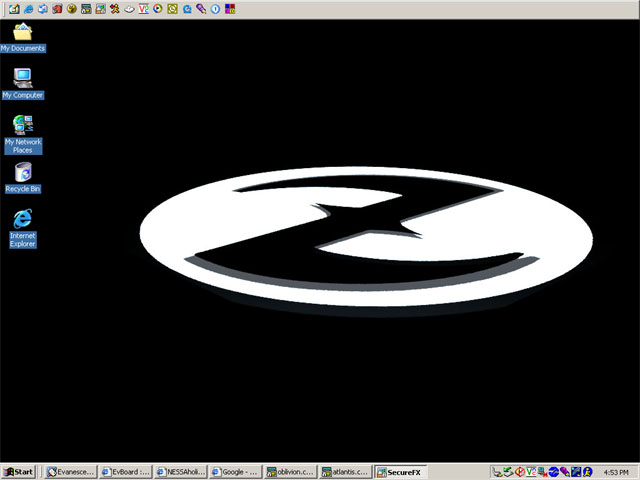The image size is (640, 480).
Task: Click the blue circle with yellow lines tray icon
Action: [553, 472]
